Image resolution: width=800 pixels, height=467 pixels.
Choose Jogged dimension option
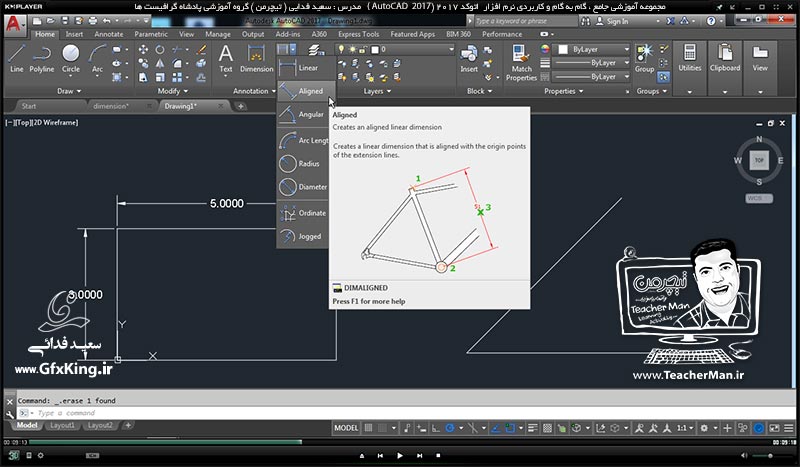tap(302, 237)
